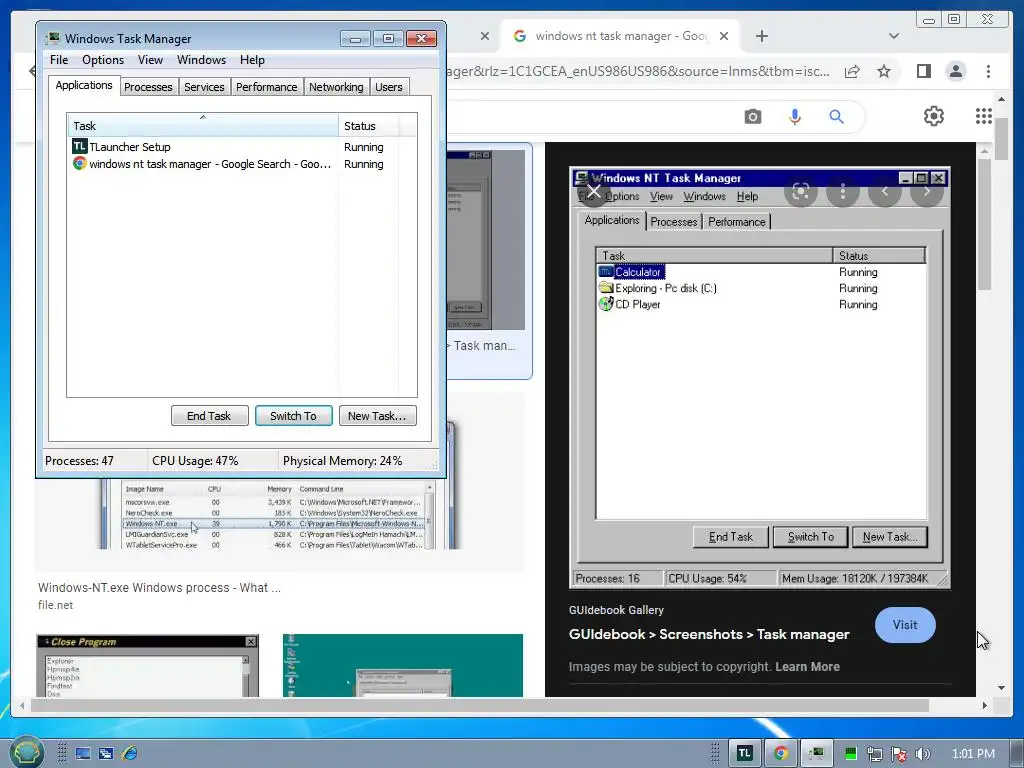Switch to the Networking tab

click(x=336, y=87)
